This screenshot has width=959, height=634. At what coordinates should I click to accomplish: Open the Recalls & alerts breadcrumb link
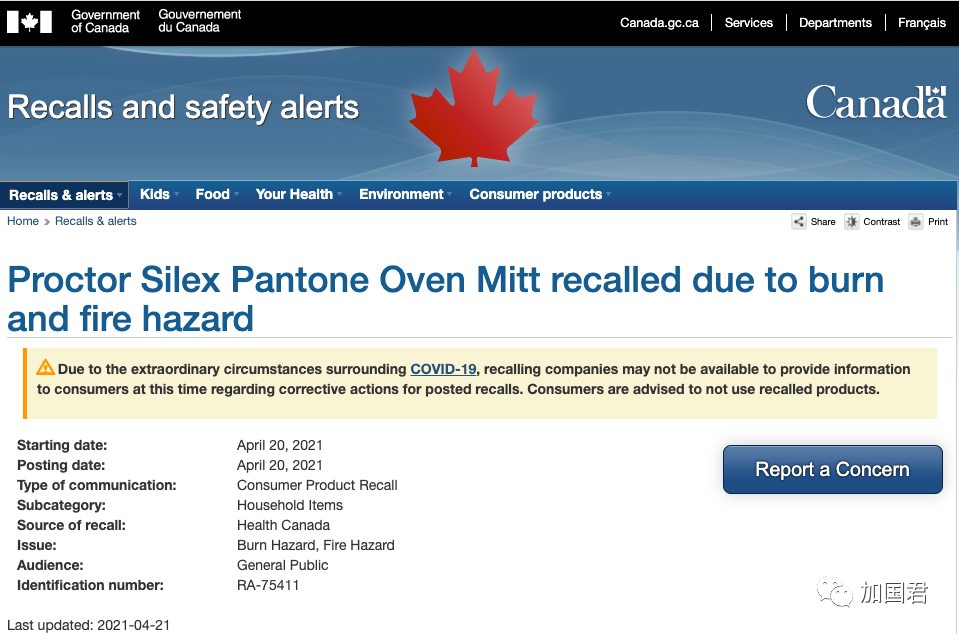tap(95, 221)
